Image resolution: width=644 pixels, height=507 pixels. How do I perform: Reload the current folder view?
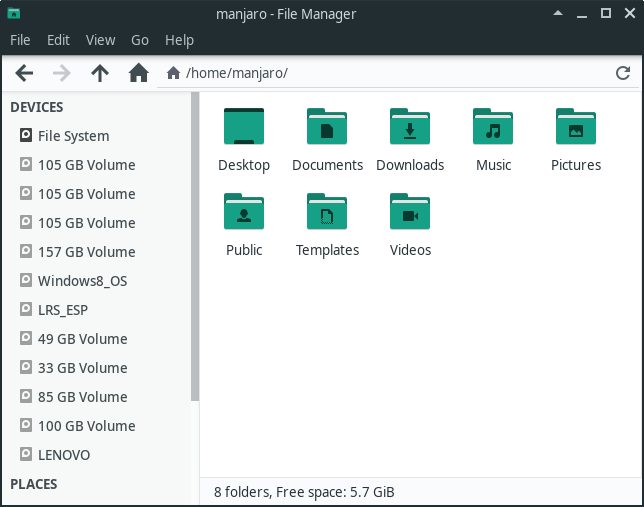click(x=622, y=73)
